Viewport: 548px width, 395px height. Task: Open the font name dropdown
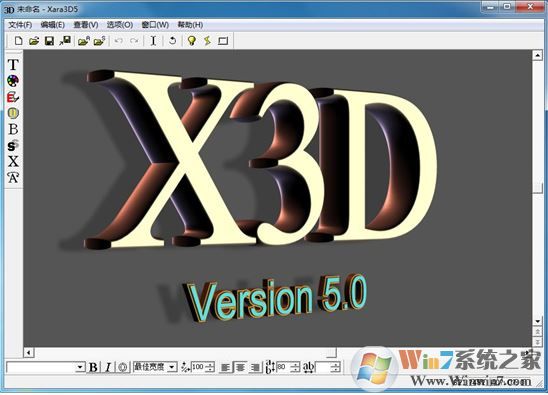click(80, 367)
